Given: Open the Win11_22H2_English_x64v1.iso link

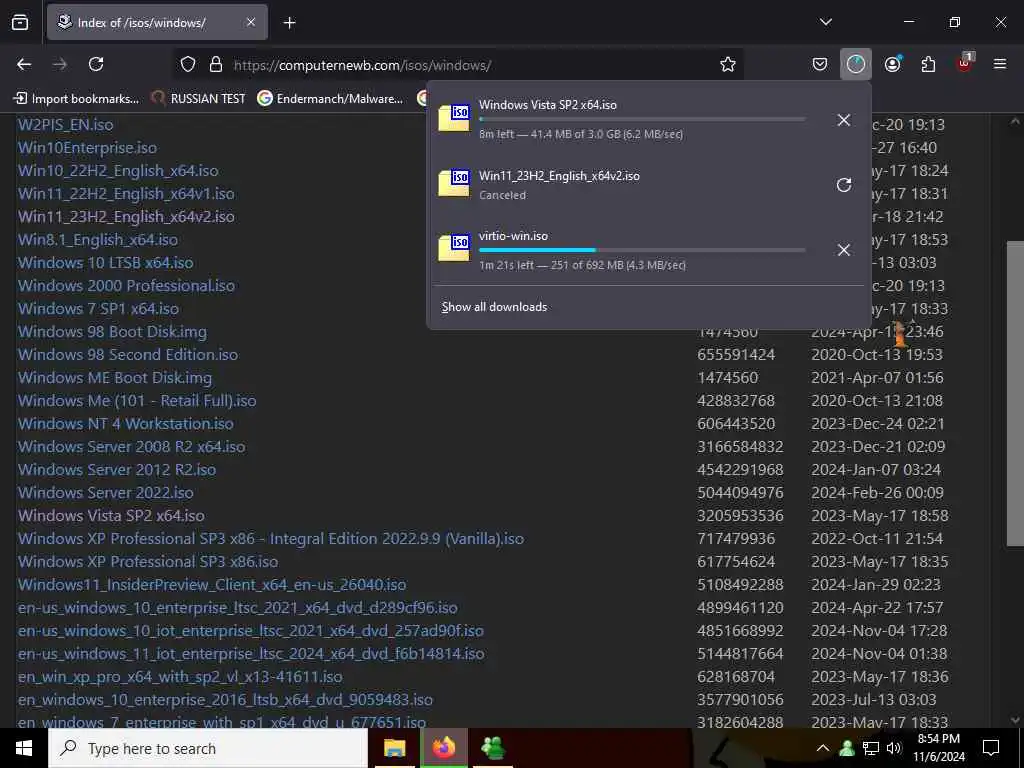Looking at the screenshot, I should pyautogui.click(x=126, y=193).
